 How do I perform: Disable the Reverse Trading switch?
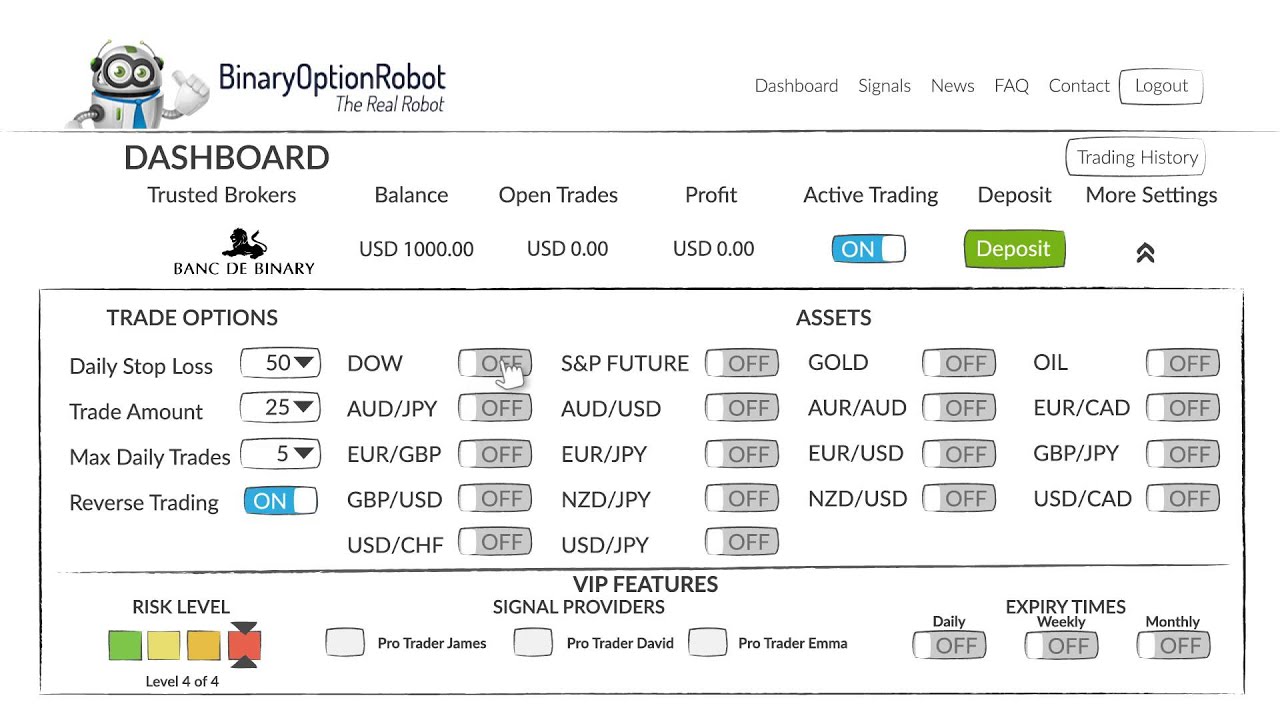[x=280, y=501]
